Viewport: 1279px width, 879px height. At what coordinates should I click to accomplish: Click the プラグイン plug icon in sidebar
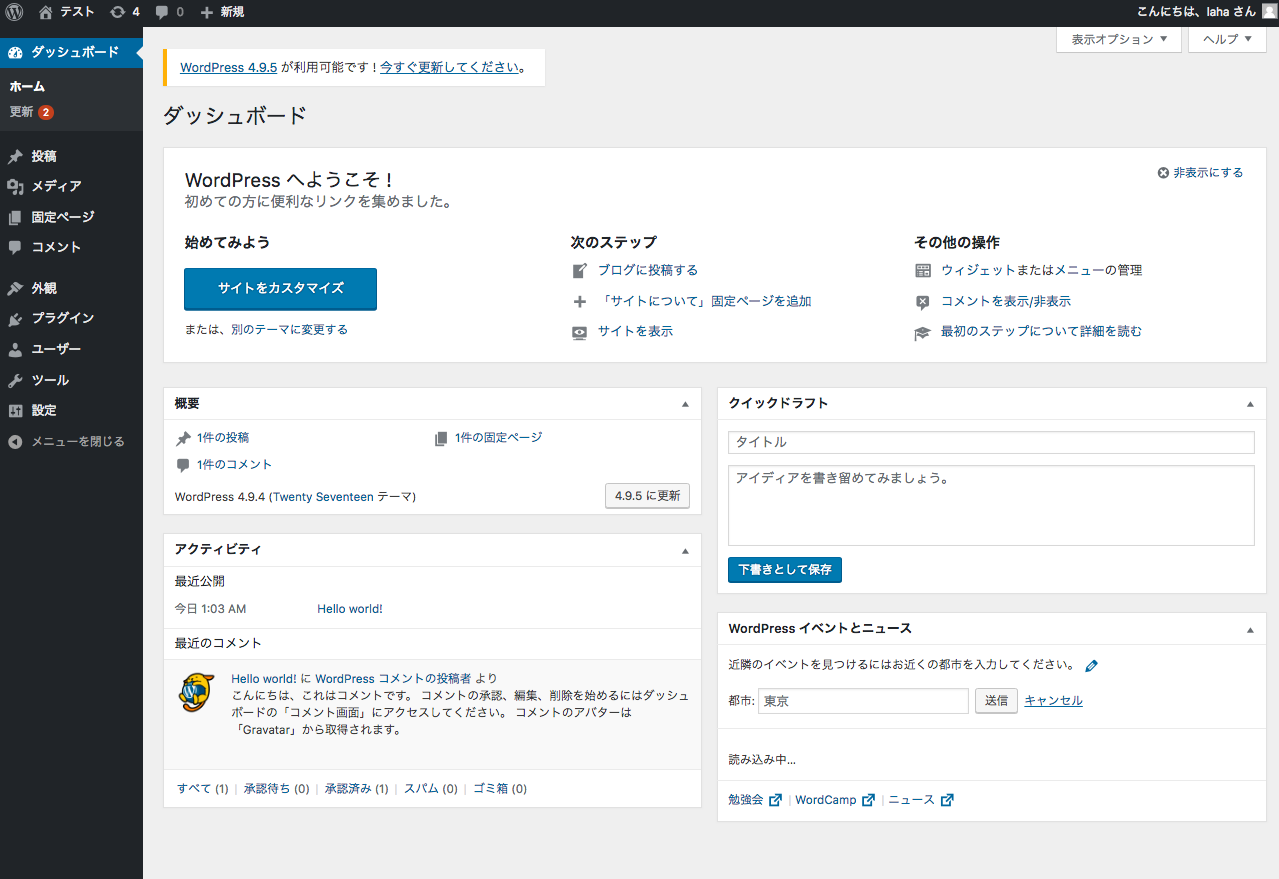[15, 319]
